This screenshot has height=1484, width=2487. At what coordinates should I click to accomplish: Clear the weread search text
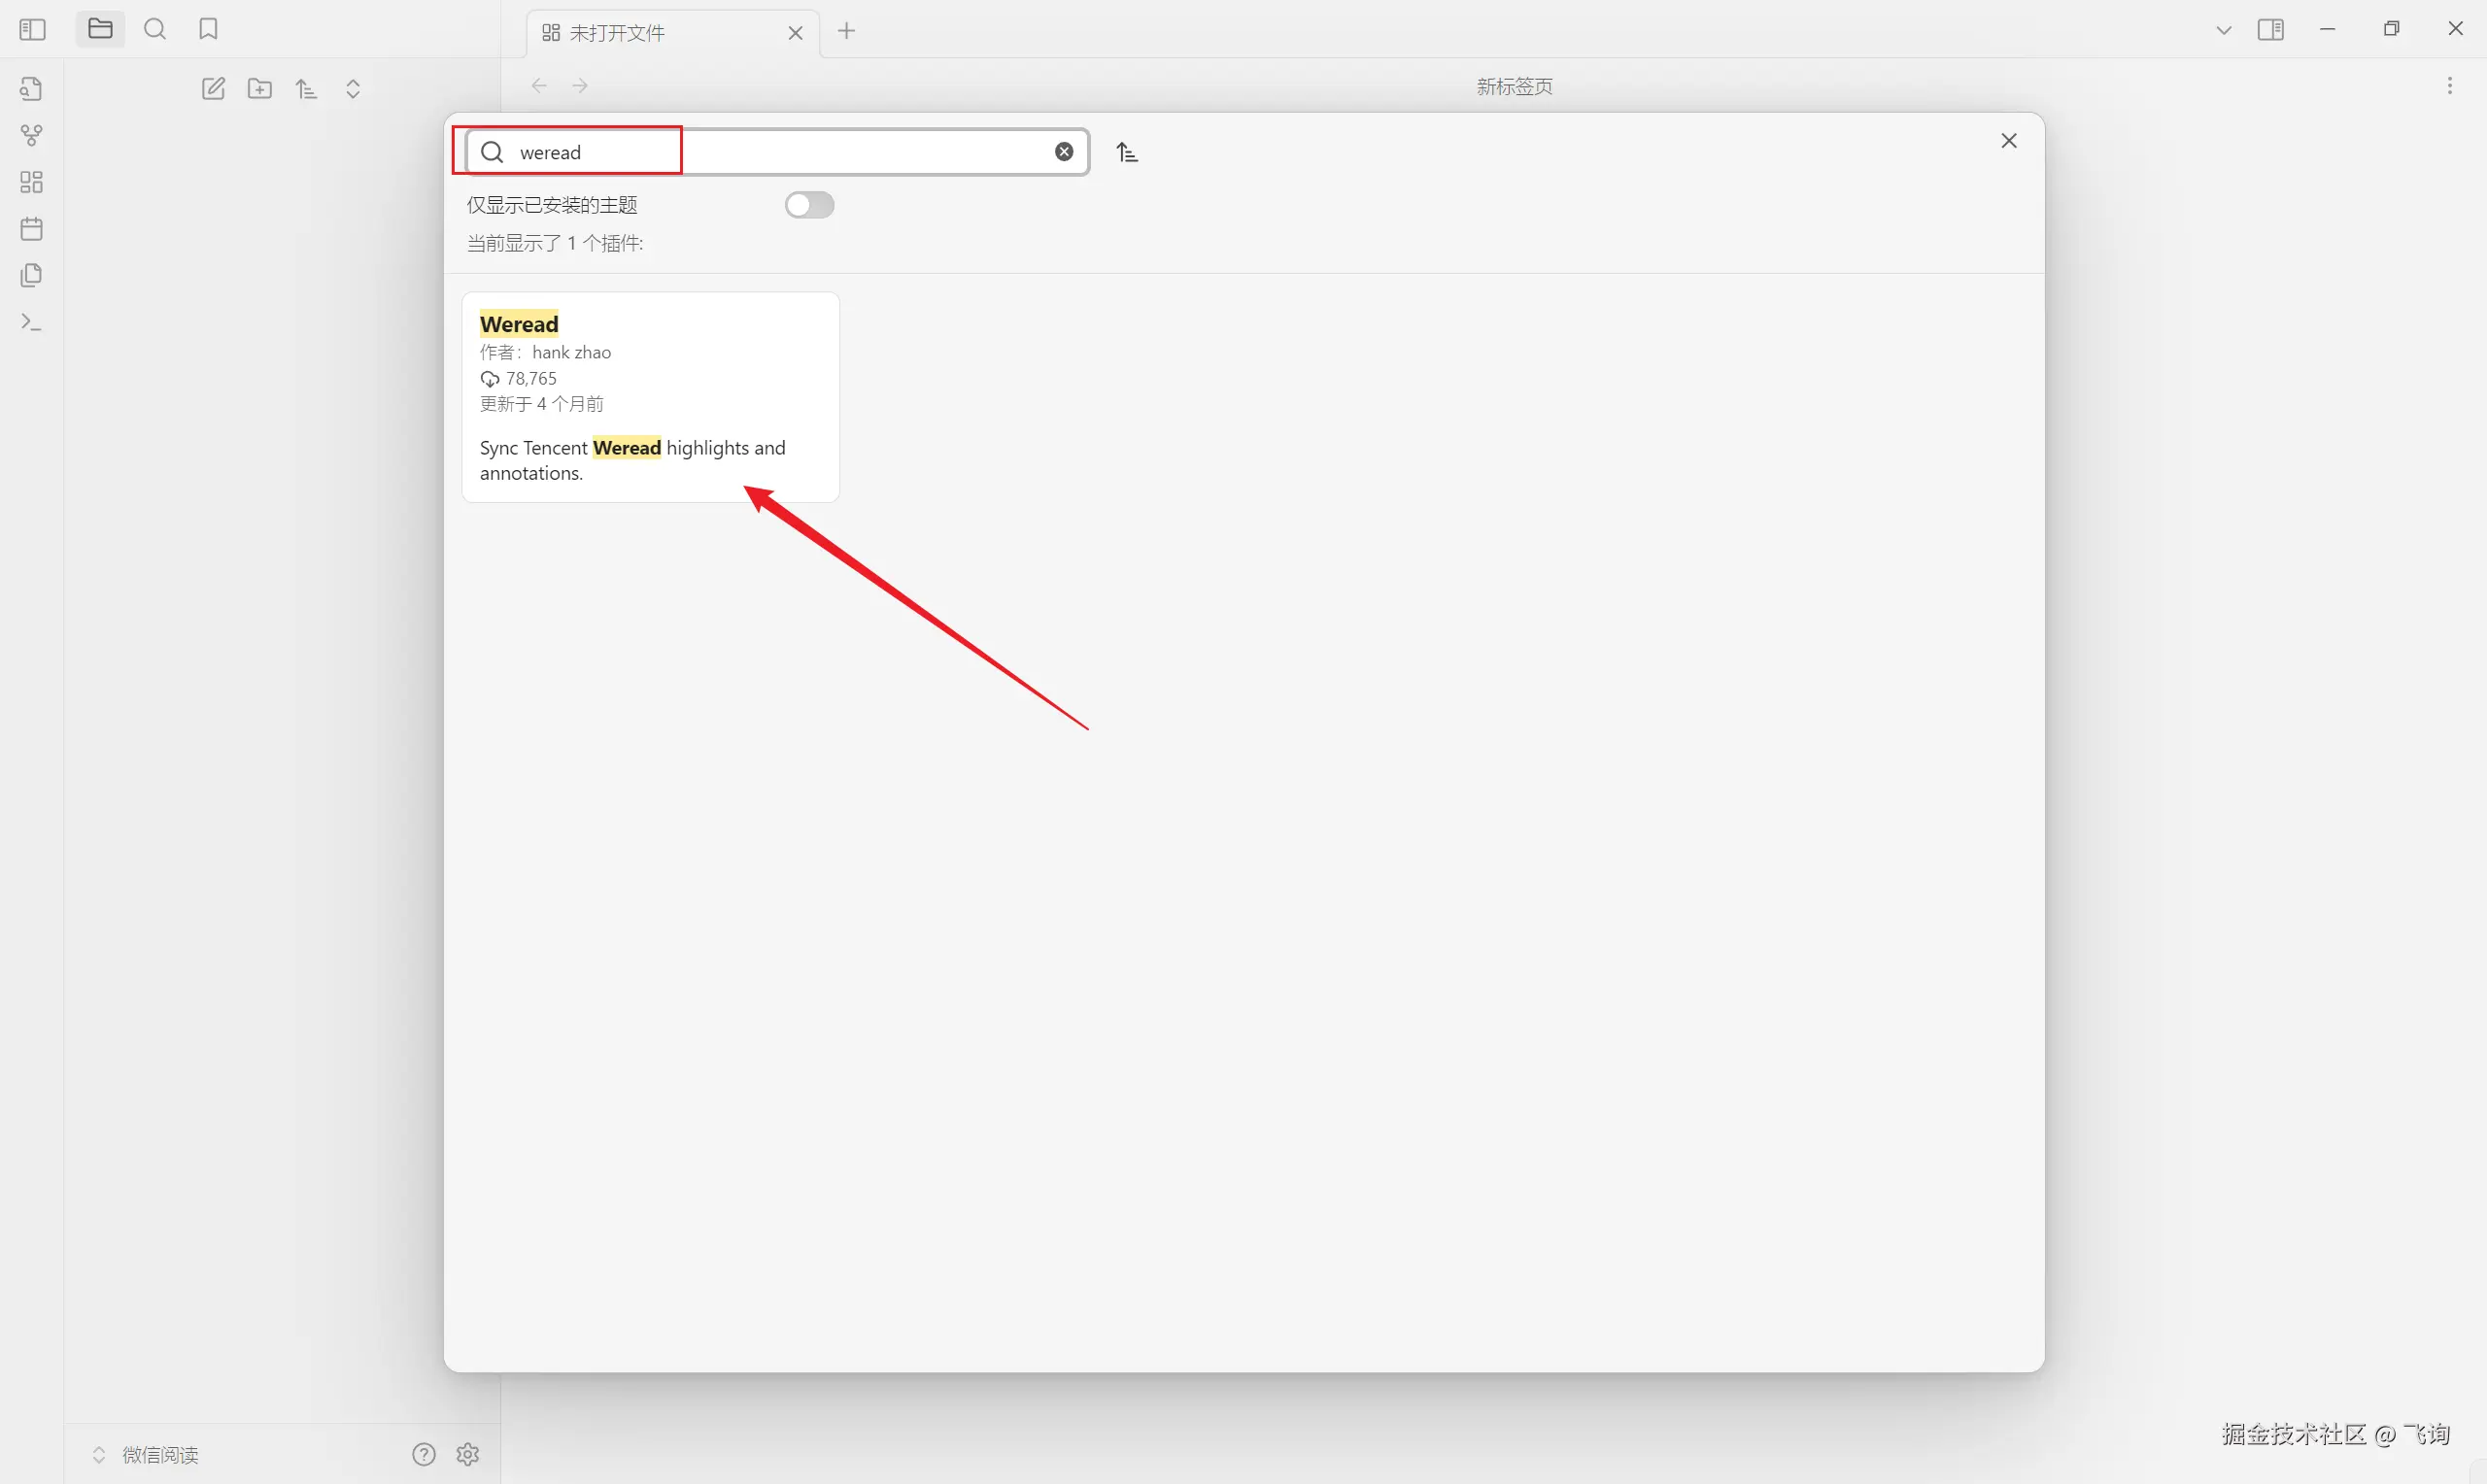(1064, 151)
